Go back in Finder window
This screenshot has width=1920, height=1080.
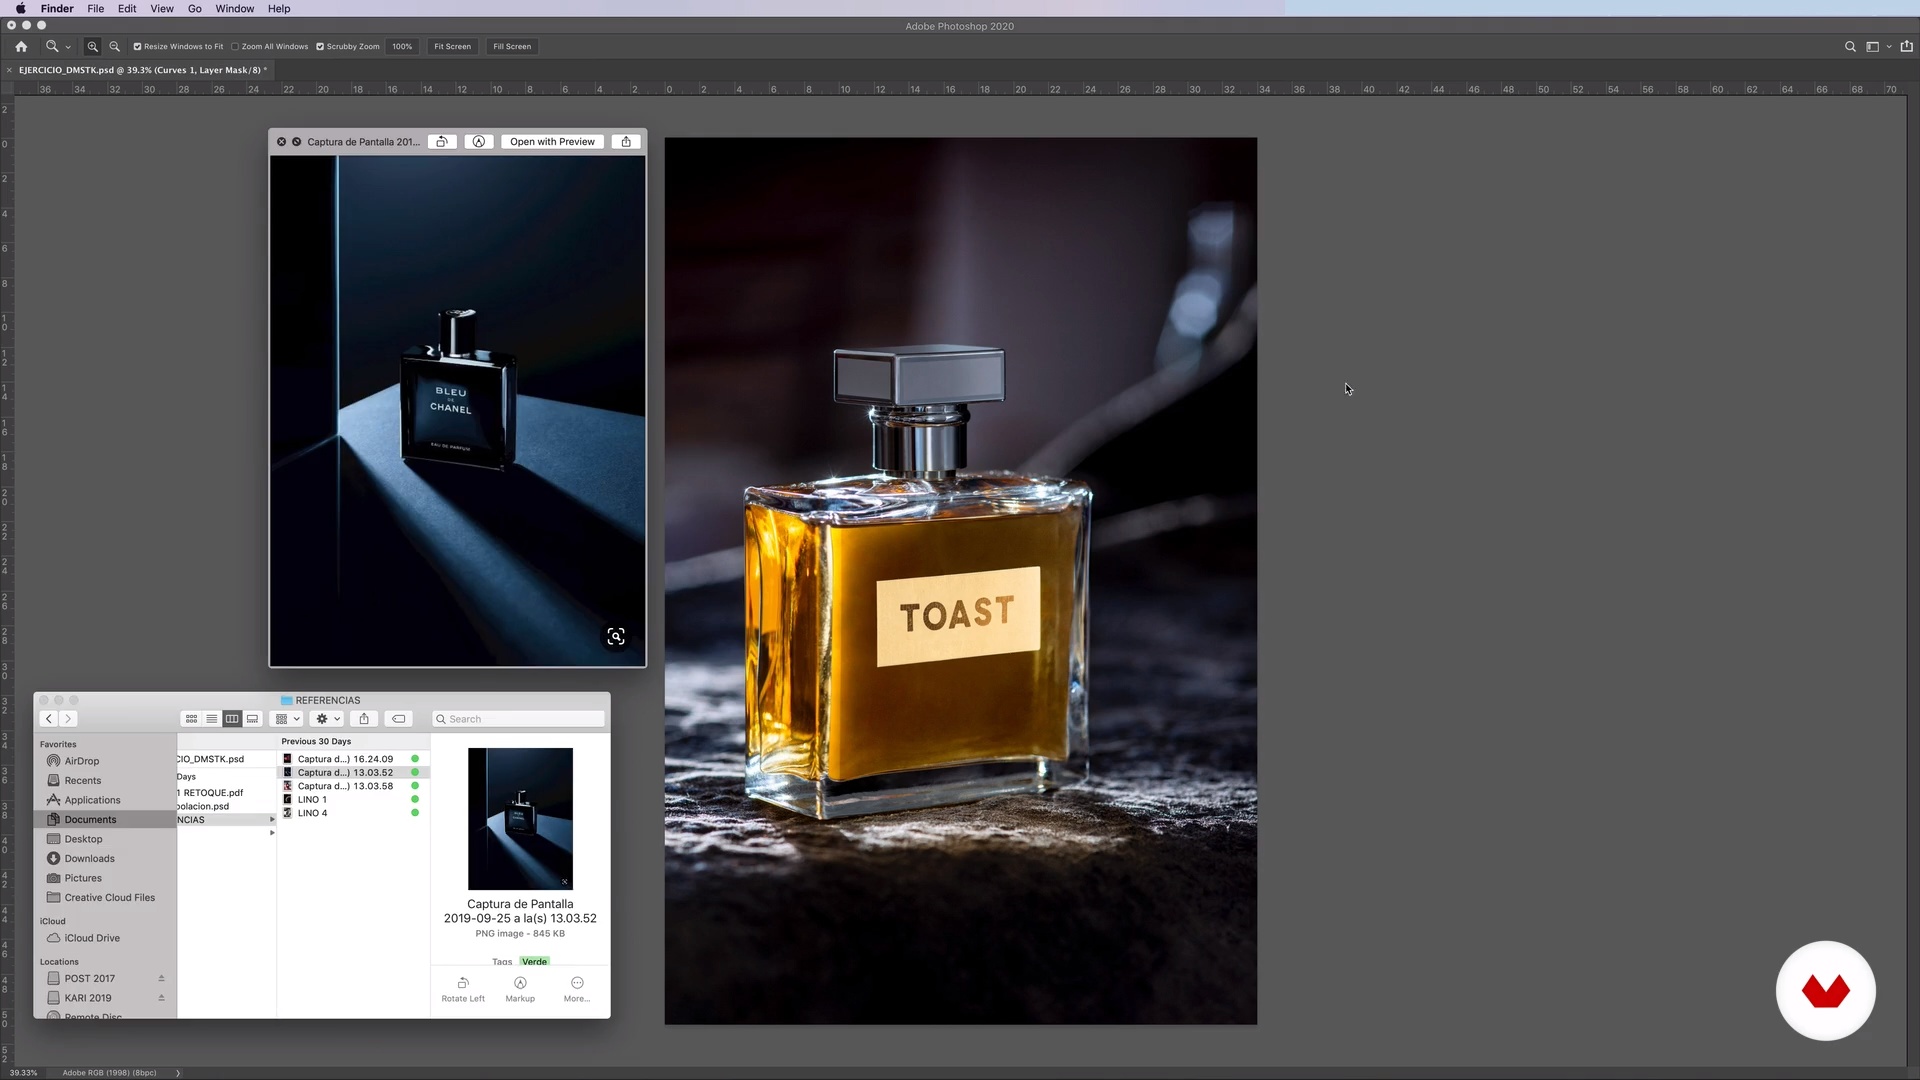coord(49,719)
